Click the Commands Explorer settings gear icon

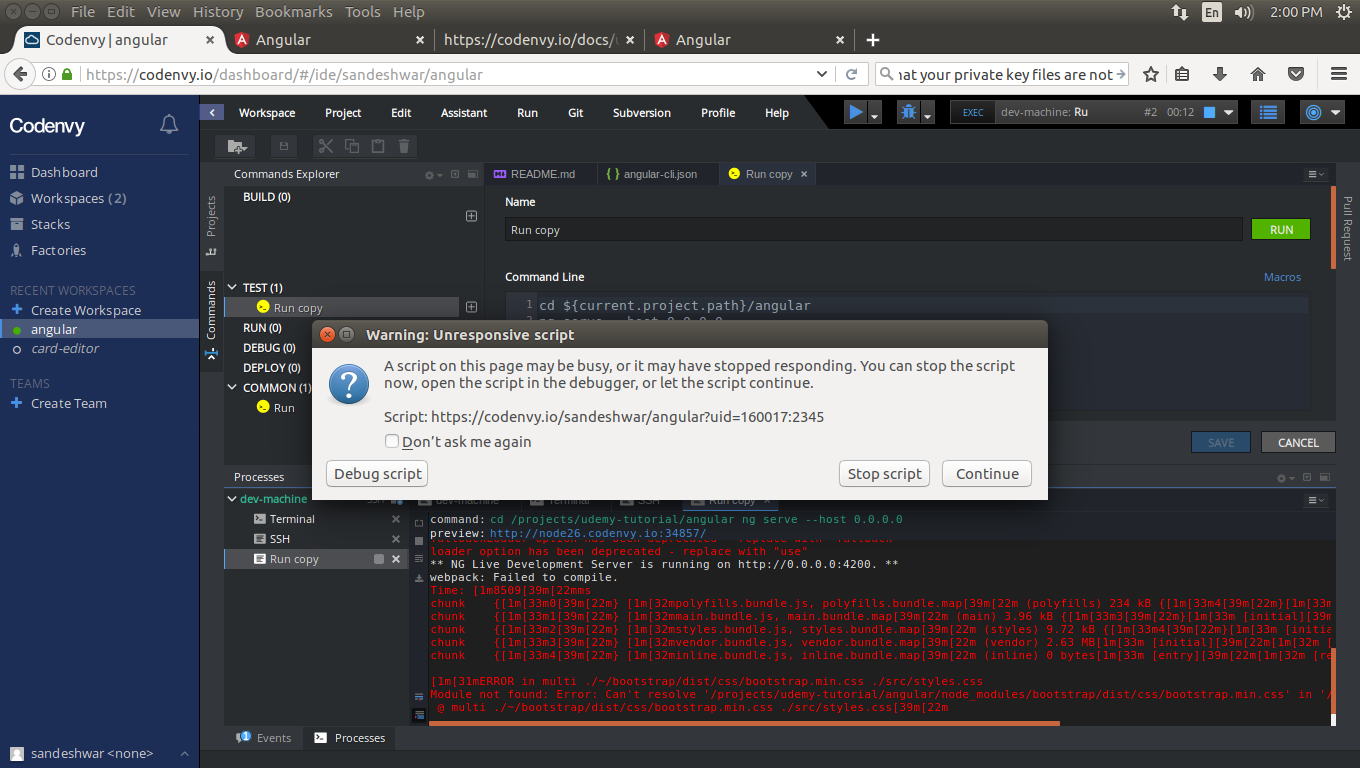[428, 174]
